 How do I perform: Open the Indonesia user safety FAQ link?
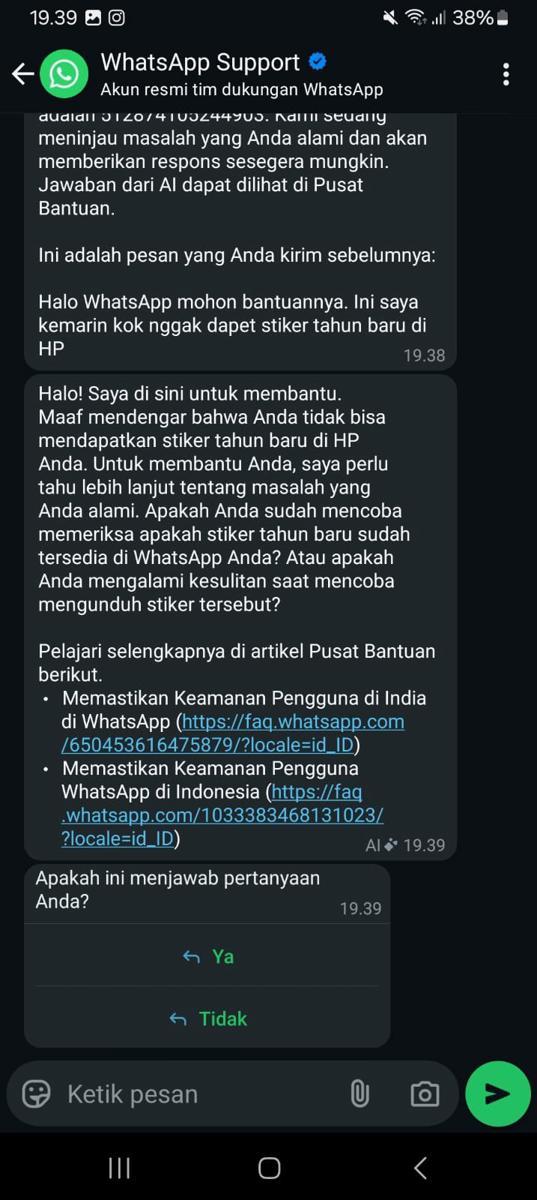point(222,816)
